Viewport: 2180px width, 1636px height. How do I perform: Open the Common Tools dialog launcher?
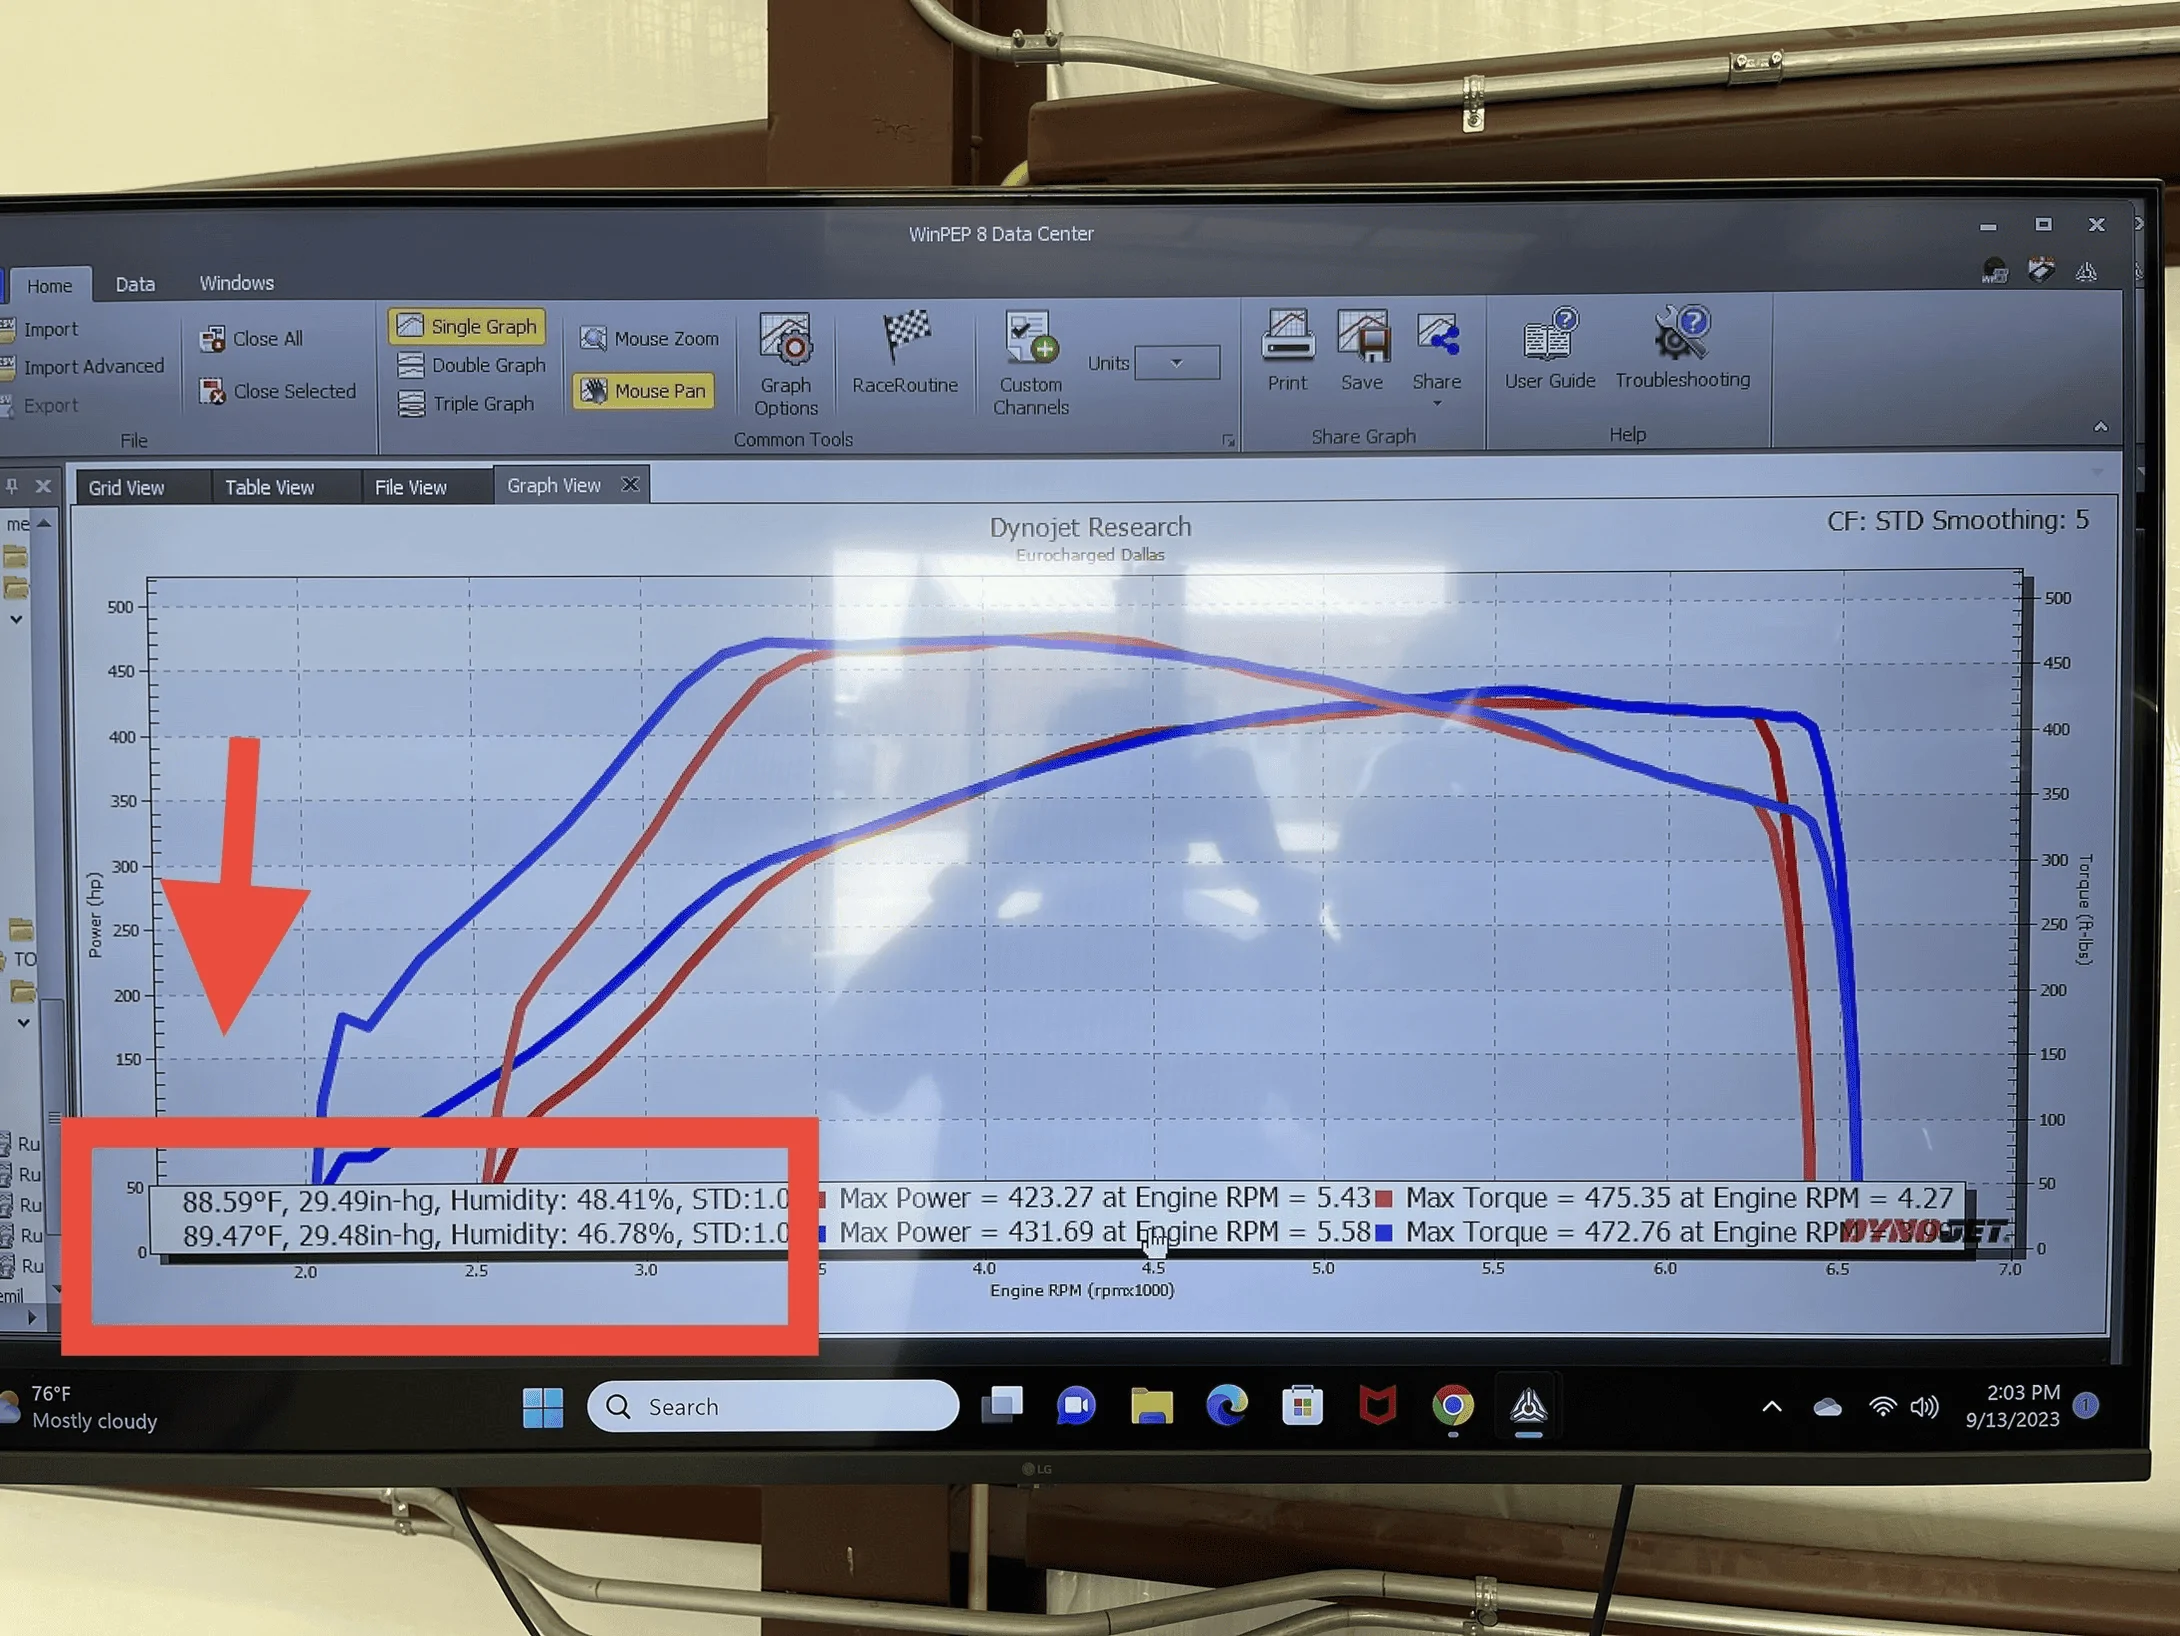[x=1228, y=440]
